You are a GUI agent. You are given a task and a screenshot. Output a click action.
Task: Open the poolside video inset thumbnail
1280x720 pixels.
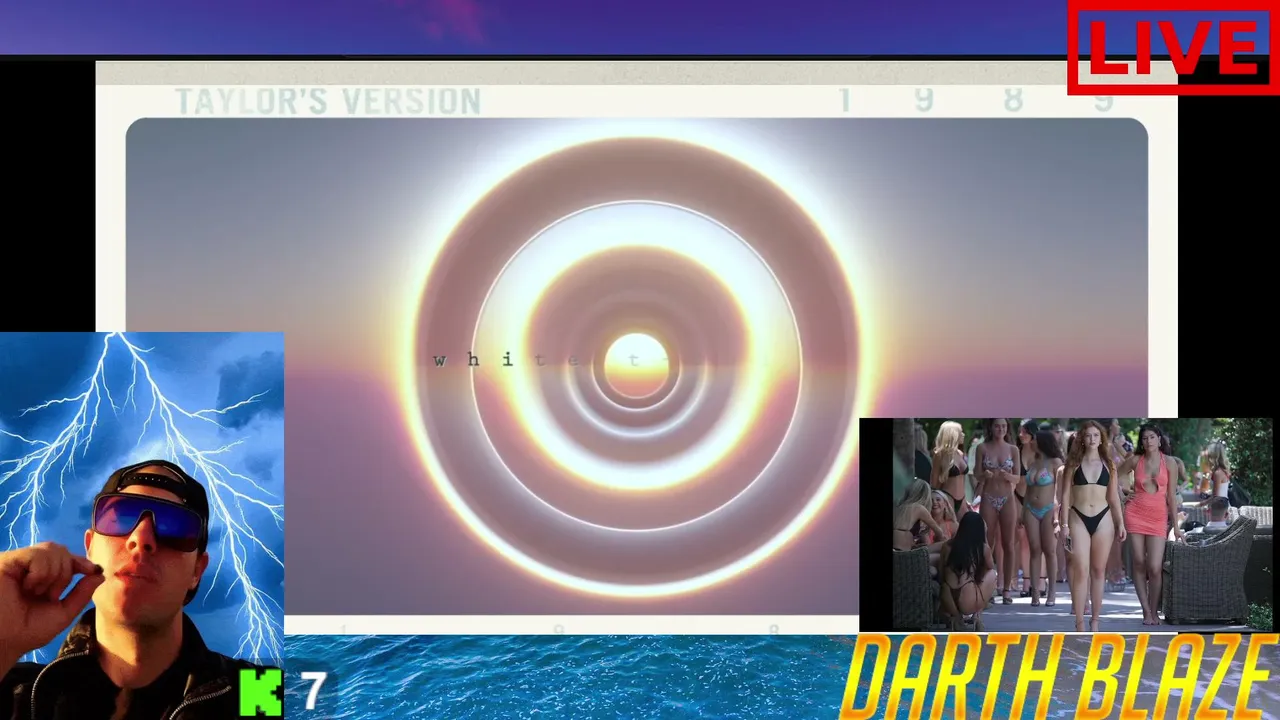point(1066,525)
